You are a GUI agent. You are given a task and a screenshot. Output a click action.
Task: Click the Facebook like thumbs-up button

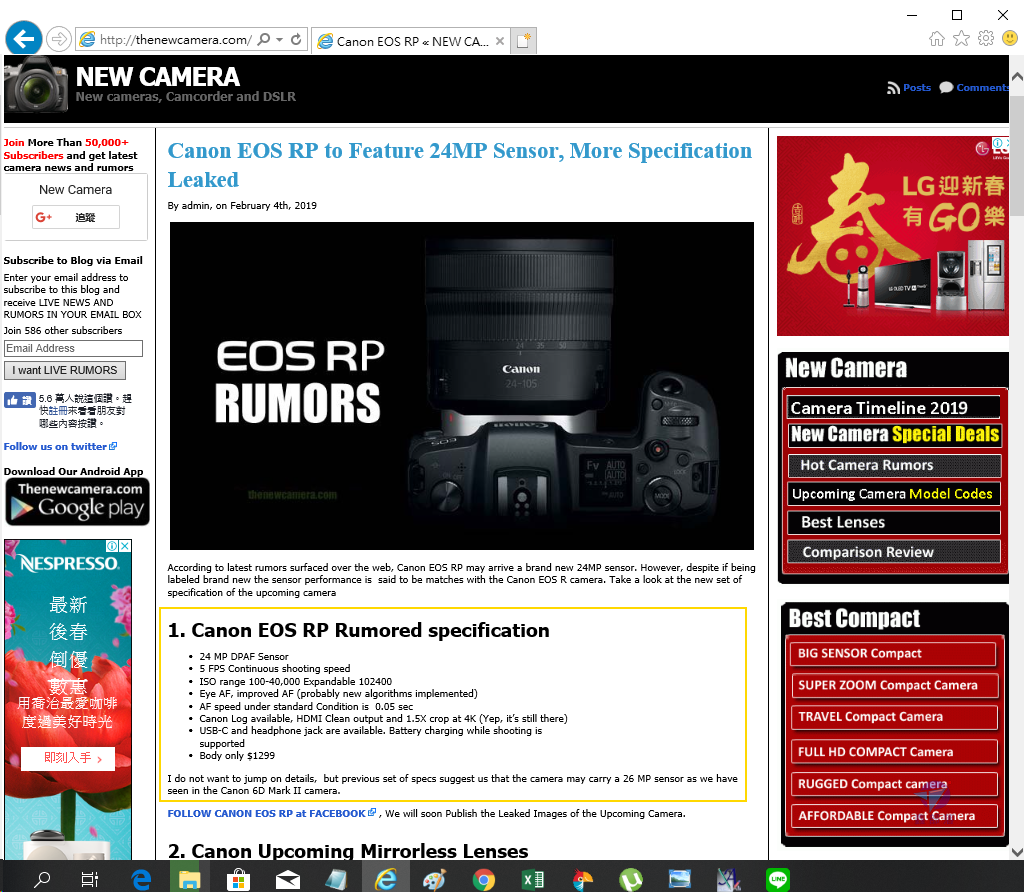(20, 400)
